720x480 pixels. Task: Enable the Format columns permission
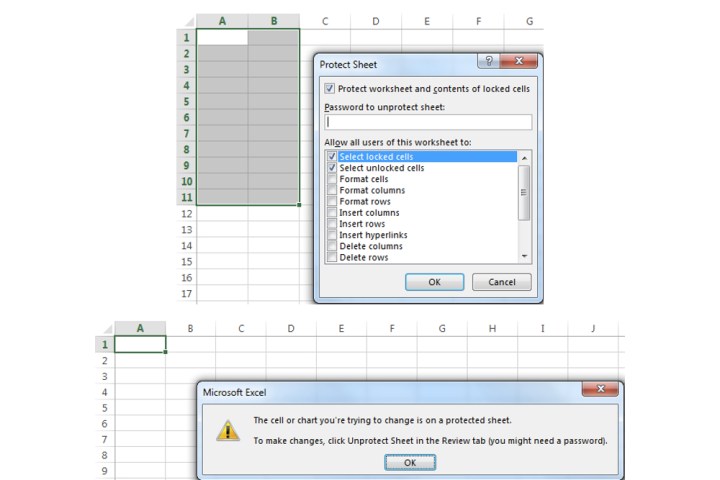(333, 190)
